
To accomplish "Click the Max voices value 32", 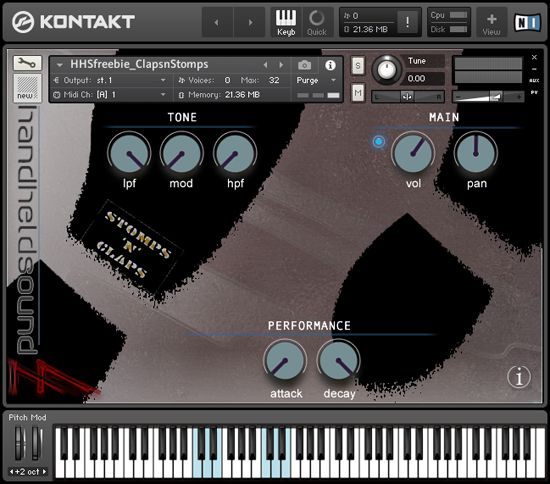I will point(274,80).
